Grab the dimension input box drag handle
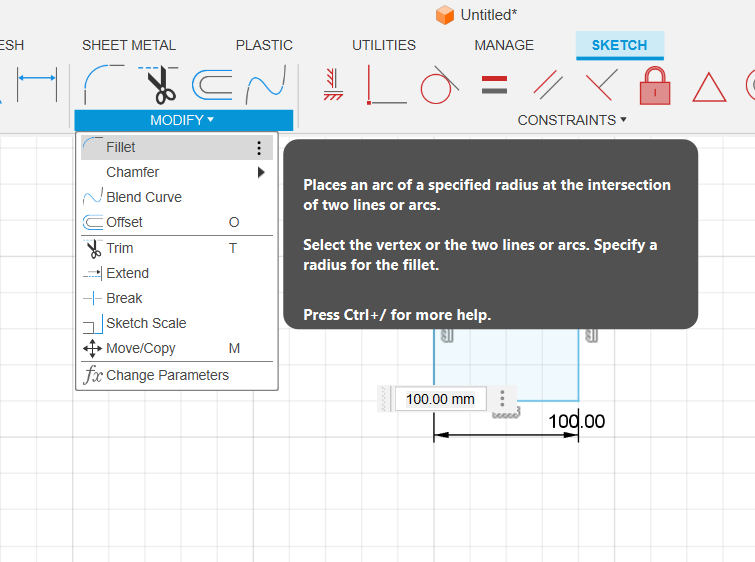Image resolution: width=755 pixels, height=562 pixels. 384,399
